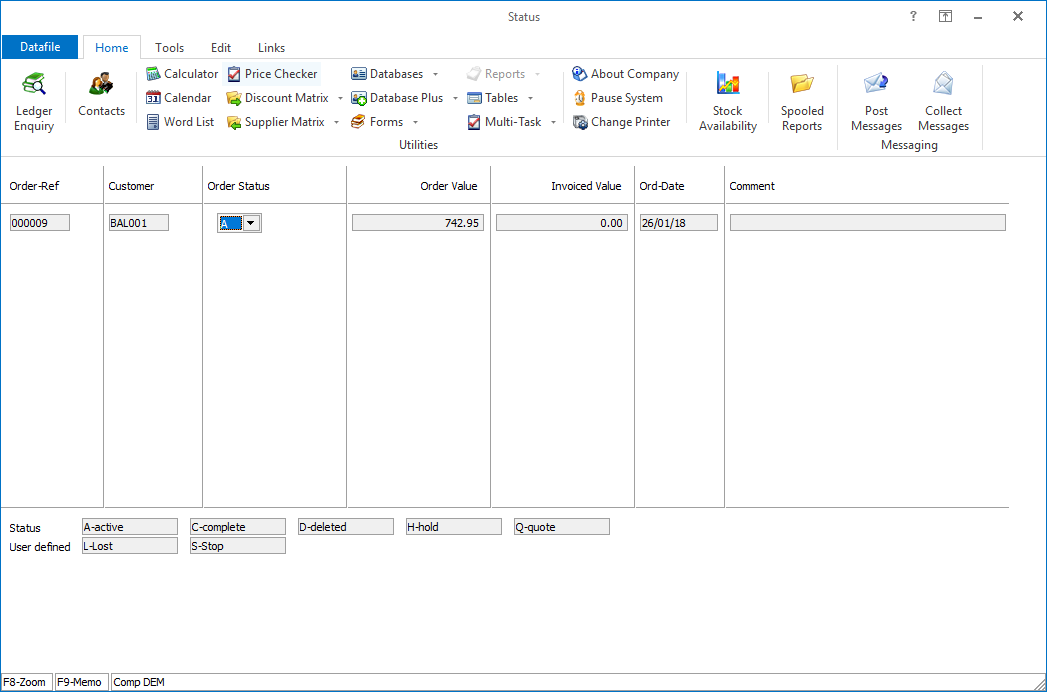Open the Multi-Task utility
The height and width of the screenshot is (692, 1047).
point(503,122)
